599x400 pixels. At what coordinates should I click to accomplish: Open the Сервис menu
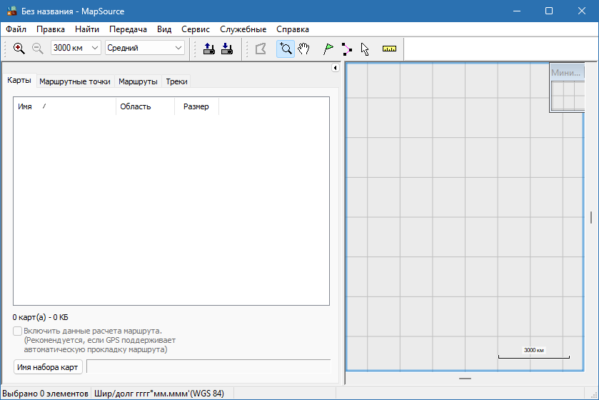coord(196,29)
